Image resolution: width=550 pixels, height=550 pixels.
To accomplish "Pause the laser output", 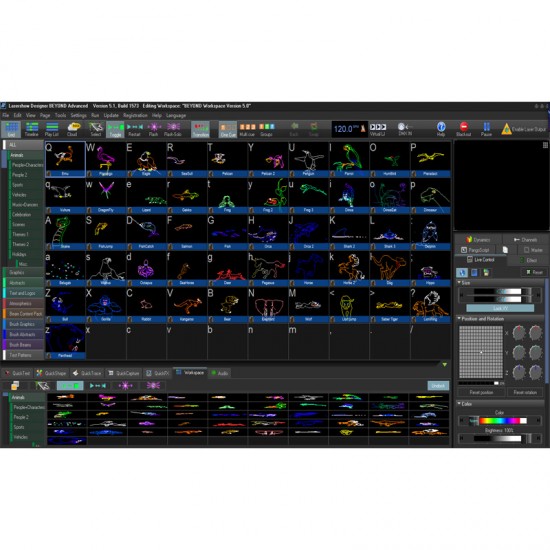I will 486,129.
